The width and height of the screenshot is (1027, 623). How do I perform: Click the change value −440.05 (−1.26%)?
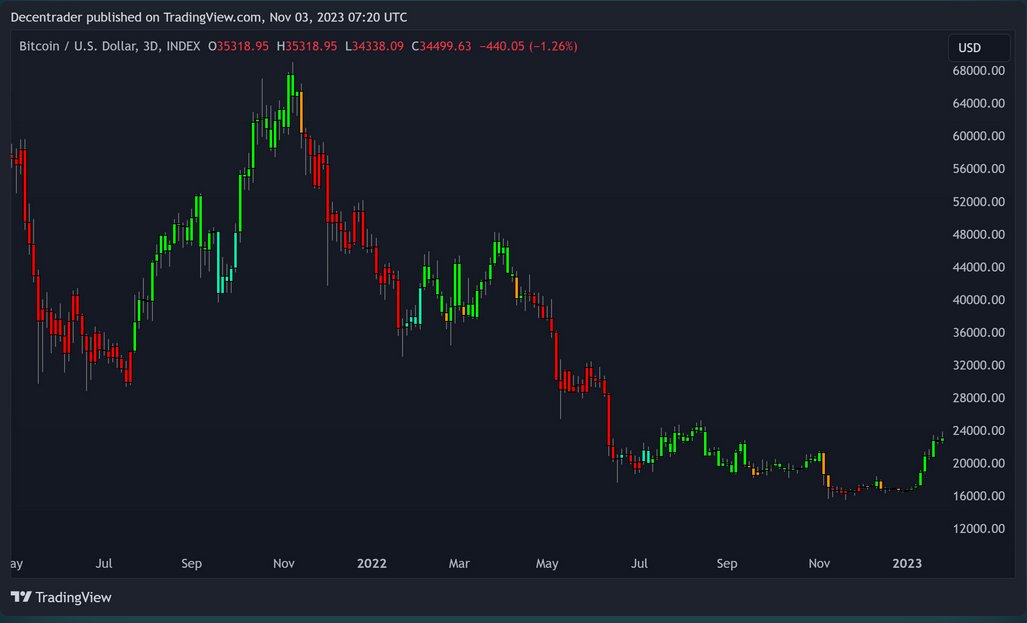pyautogui.click(x=528, y=47)
